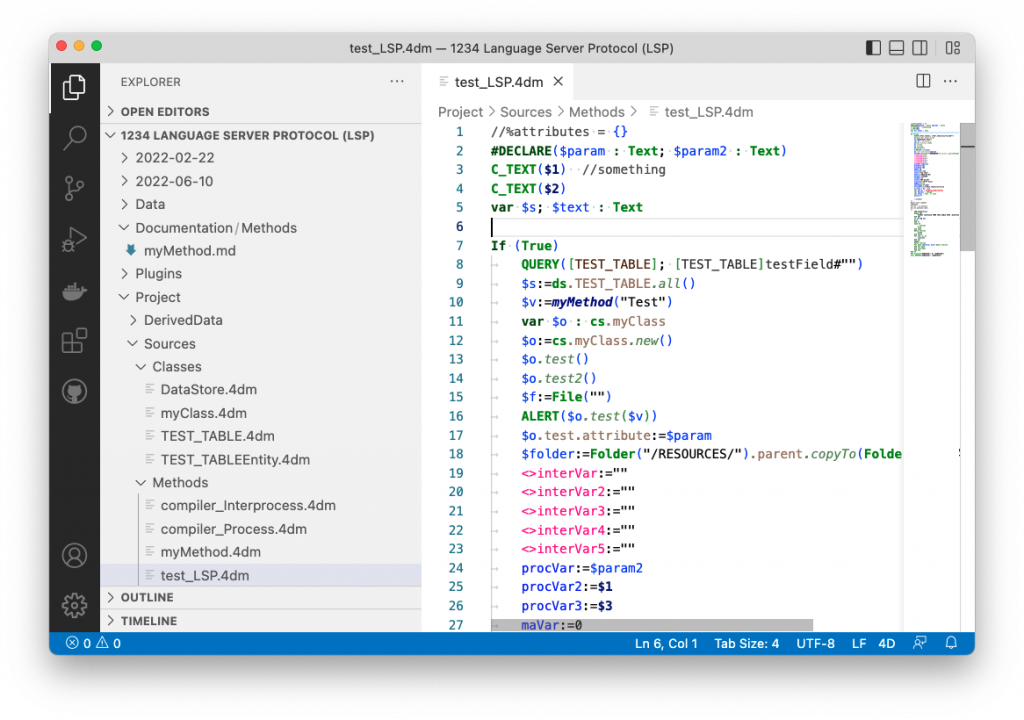
Task: Click the errors and warnings status indicator
Action: pyautogui.click(x=93, y=643)
